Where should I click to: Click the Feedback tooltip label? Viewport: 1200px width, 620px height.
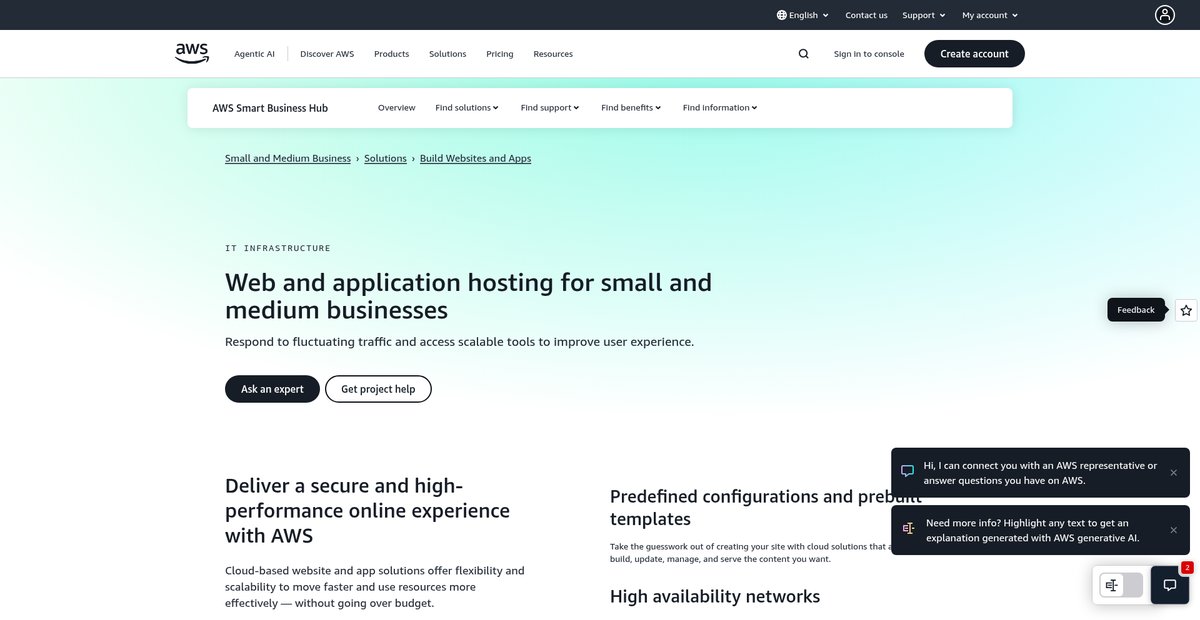point(1136,310)
